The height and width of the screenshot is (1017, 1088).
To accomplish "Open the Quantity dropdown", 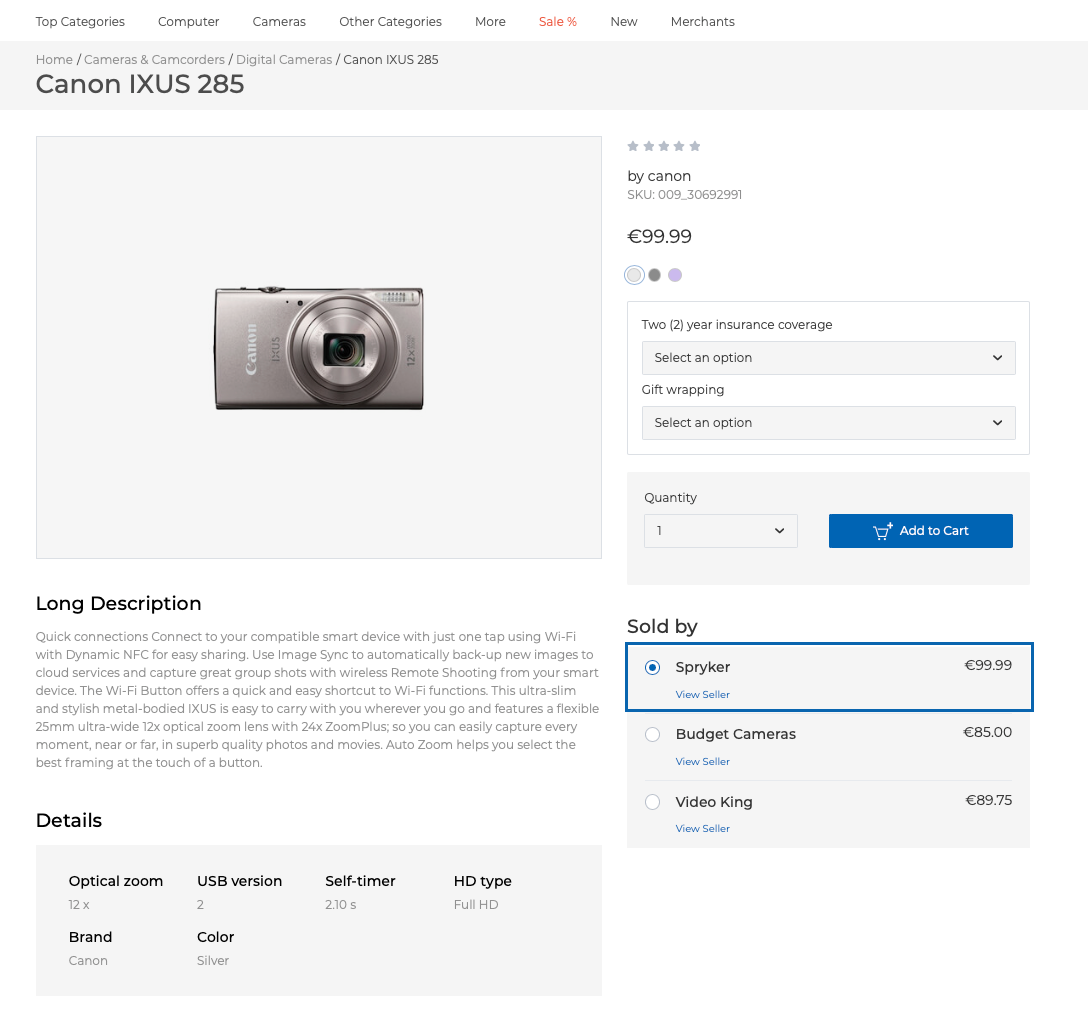I will click(720, 531).
